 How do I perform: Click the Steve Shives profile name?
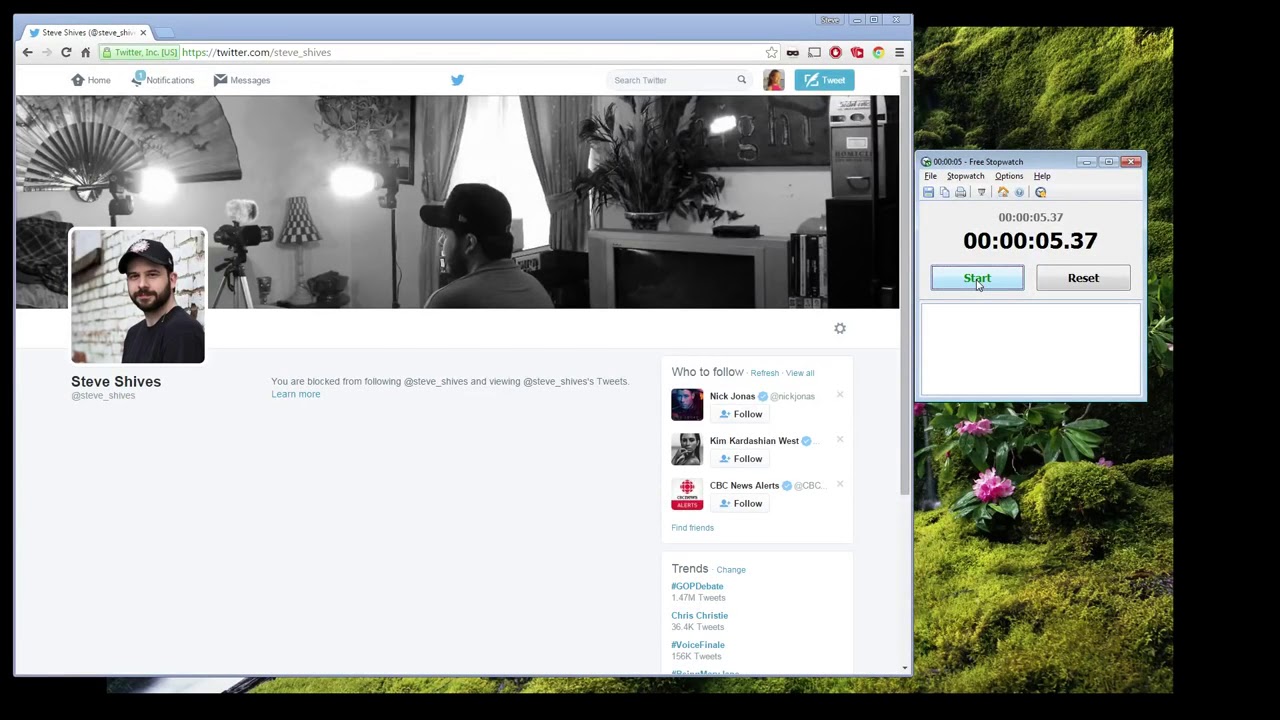(x=116, y=381)
